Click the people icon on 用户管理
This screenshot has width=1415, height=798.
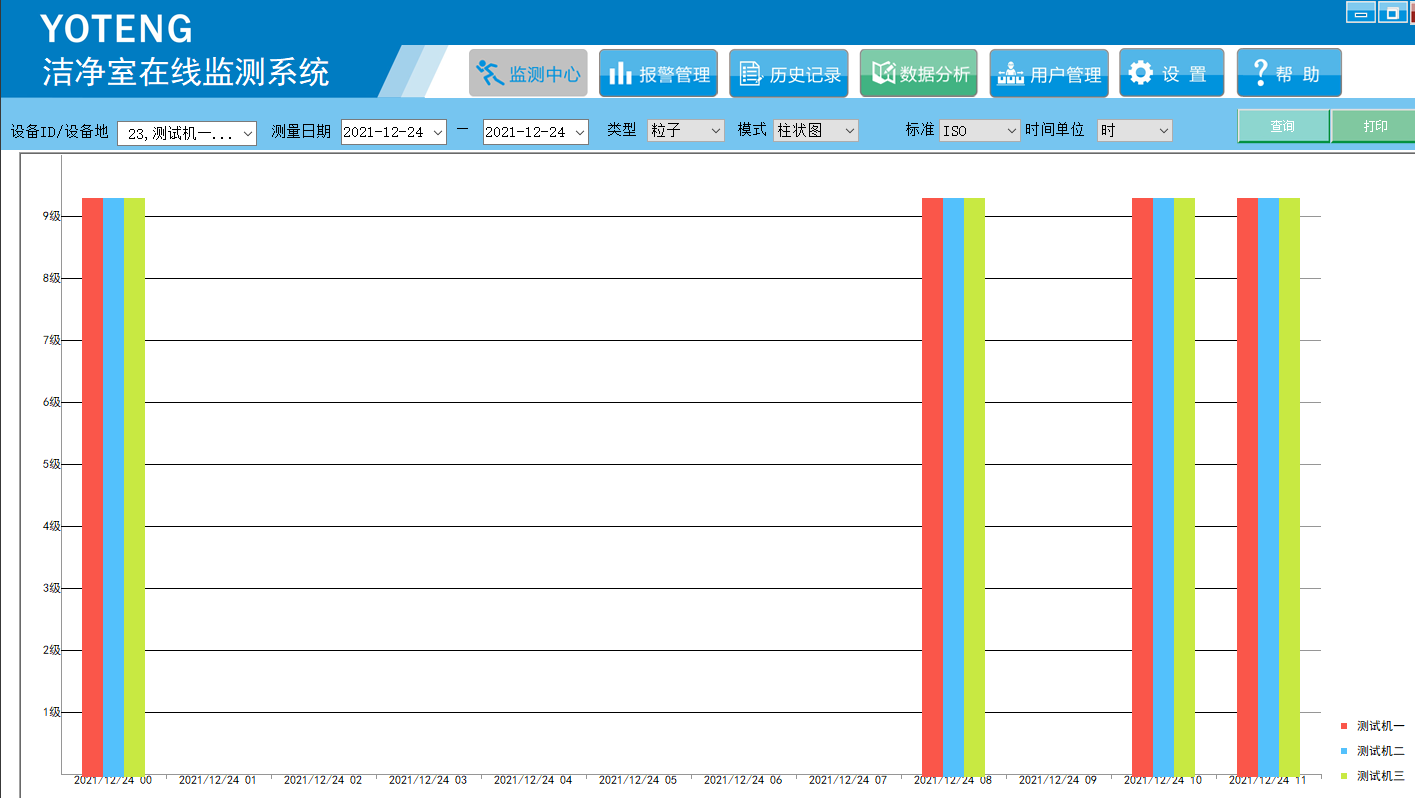click(x=1011, y=74)
